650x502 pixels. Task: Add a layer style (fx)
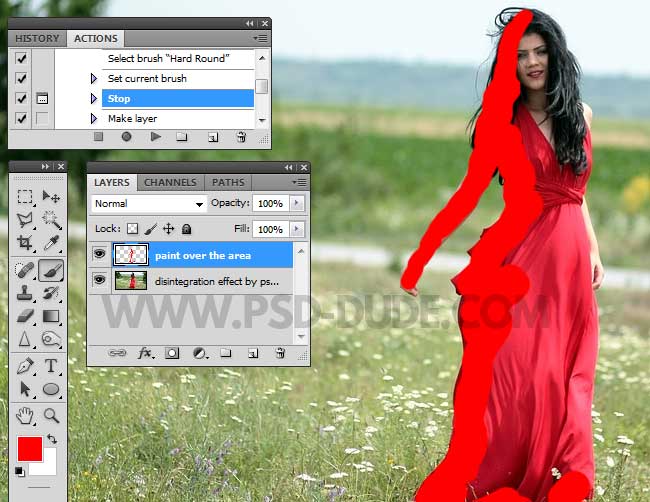click(x=145, y=353)
